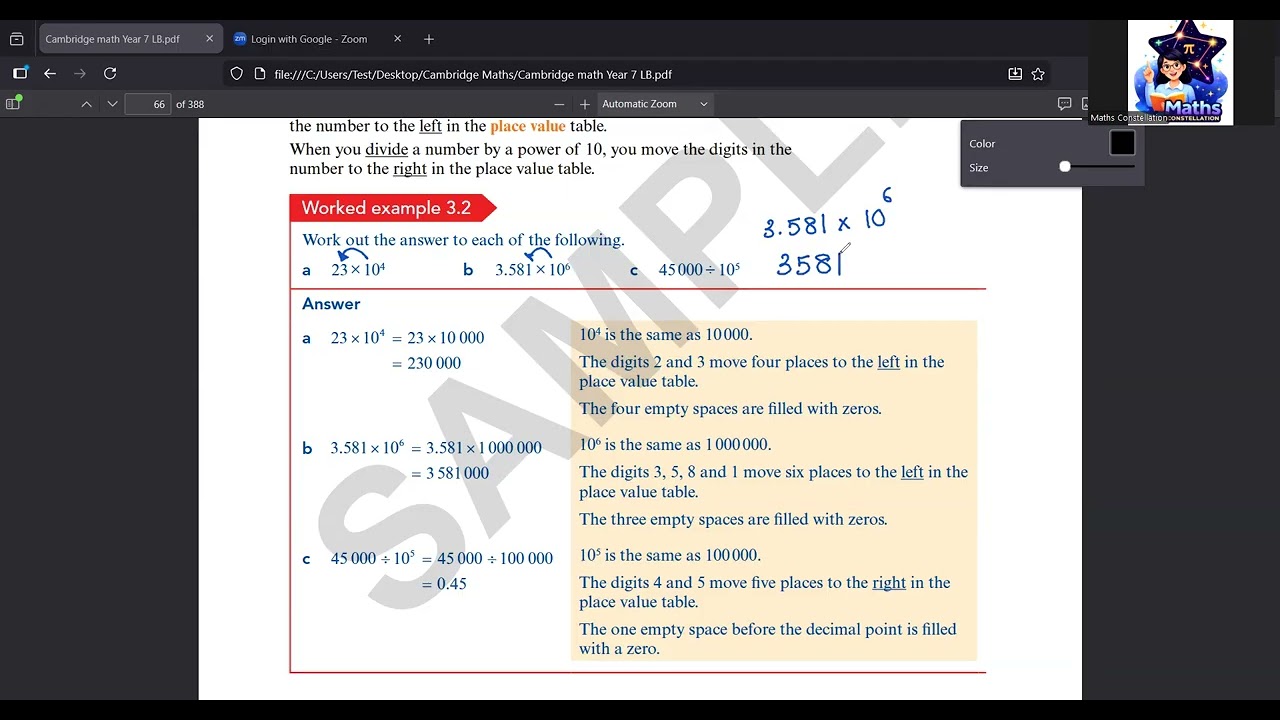The image size is (1280, 720).
Task: Toggle the browser sidebar icon
Action: click(x=20, y=73)
